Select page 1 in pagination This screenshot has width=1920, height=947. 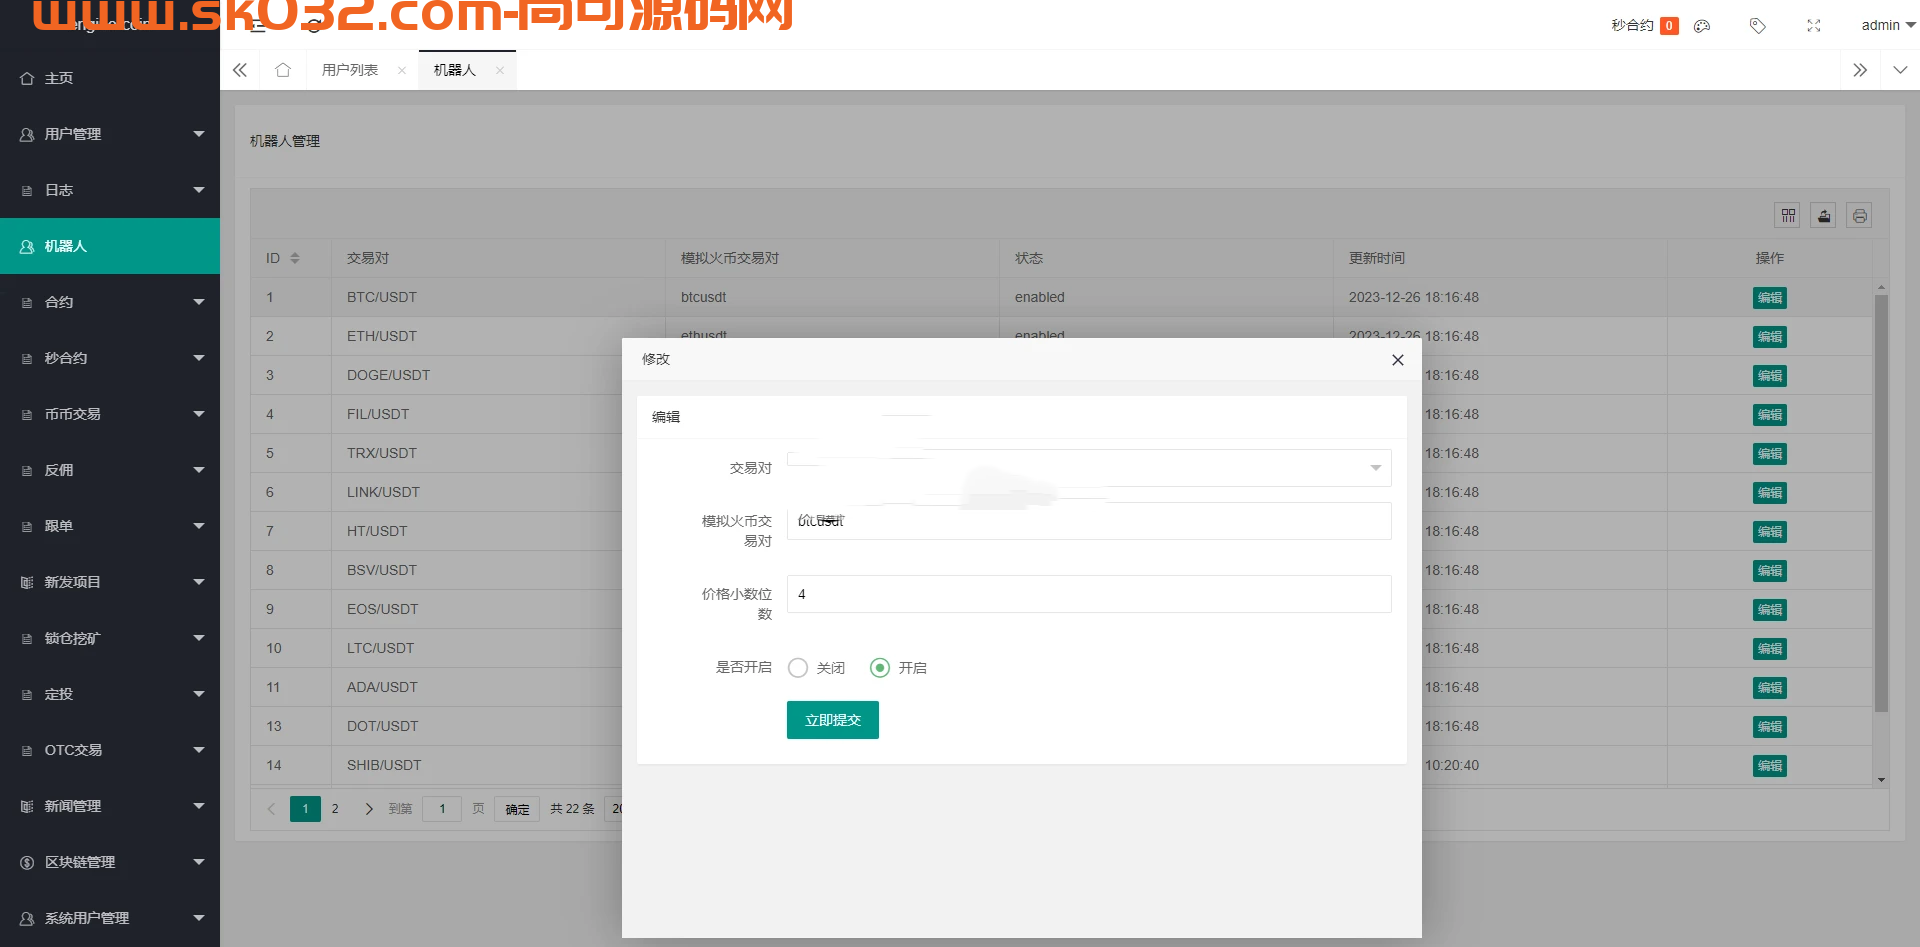point(305,809)
